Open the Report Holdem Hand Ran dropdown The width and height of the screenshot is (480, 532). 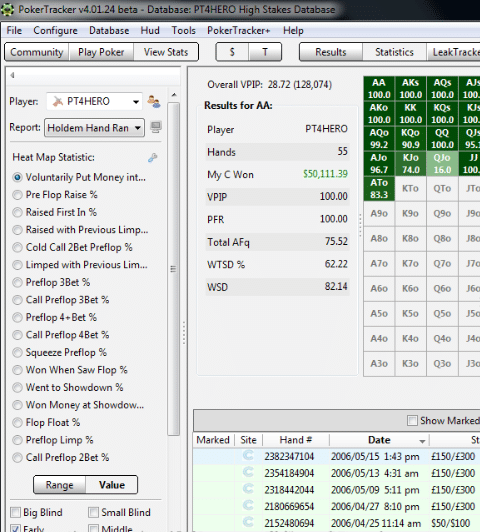pyautogui.click(x=94, y=128)
